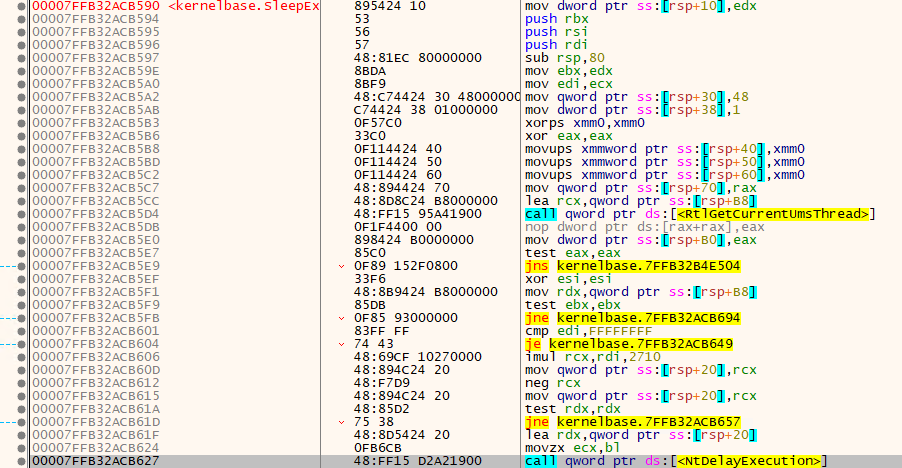
Task: Select address 00007FFB32ACB5DB
Action: 96,227
